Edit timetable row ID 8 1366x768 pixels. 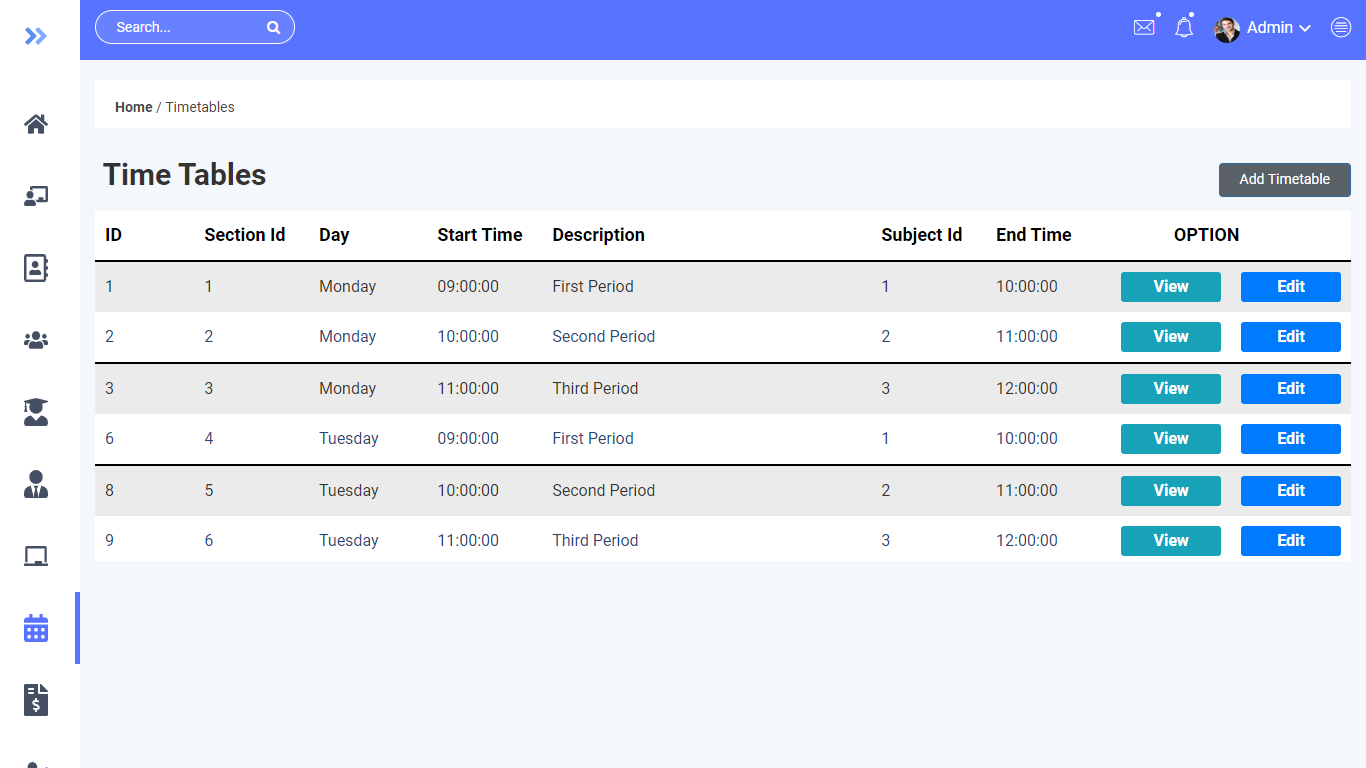1291,491
